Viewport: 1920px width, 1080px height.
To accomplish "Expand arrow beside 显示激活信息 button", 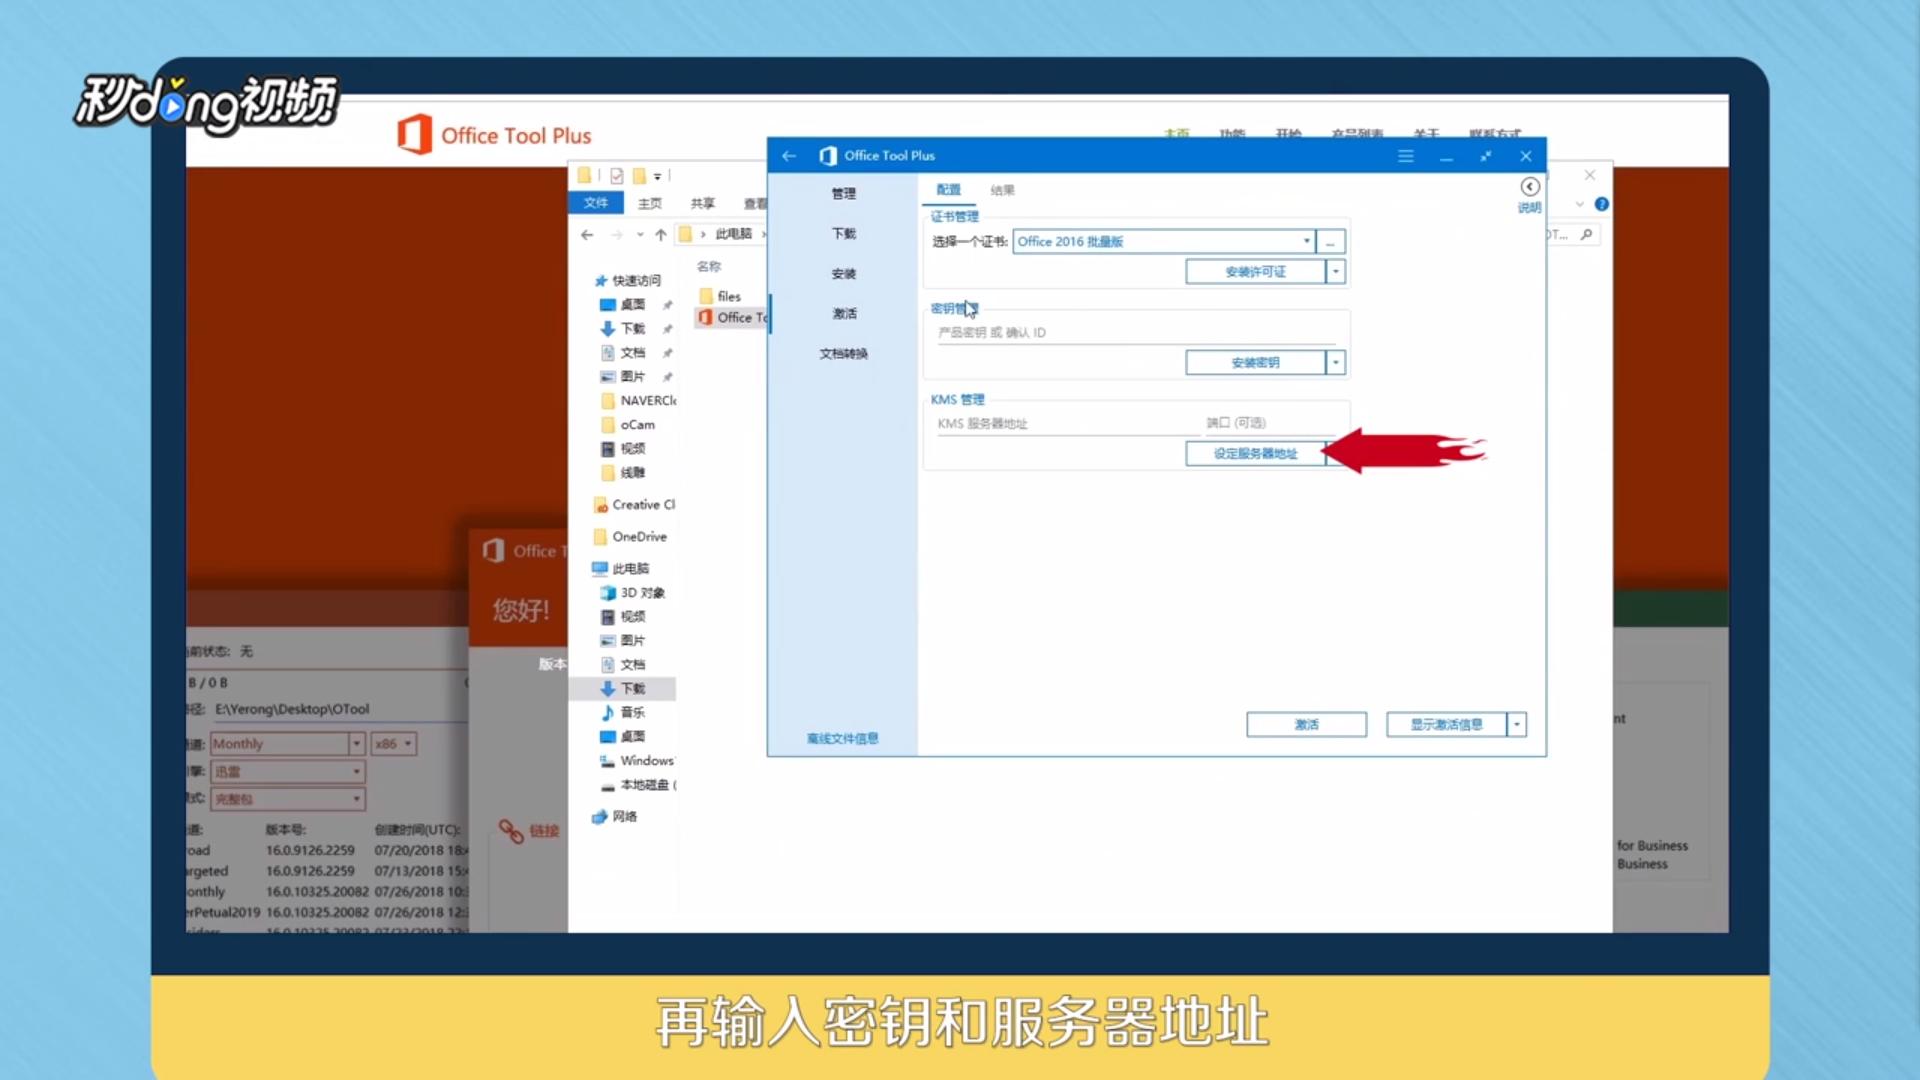I will click(x=1517, y=725).
